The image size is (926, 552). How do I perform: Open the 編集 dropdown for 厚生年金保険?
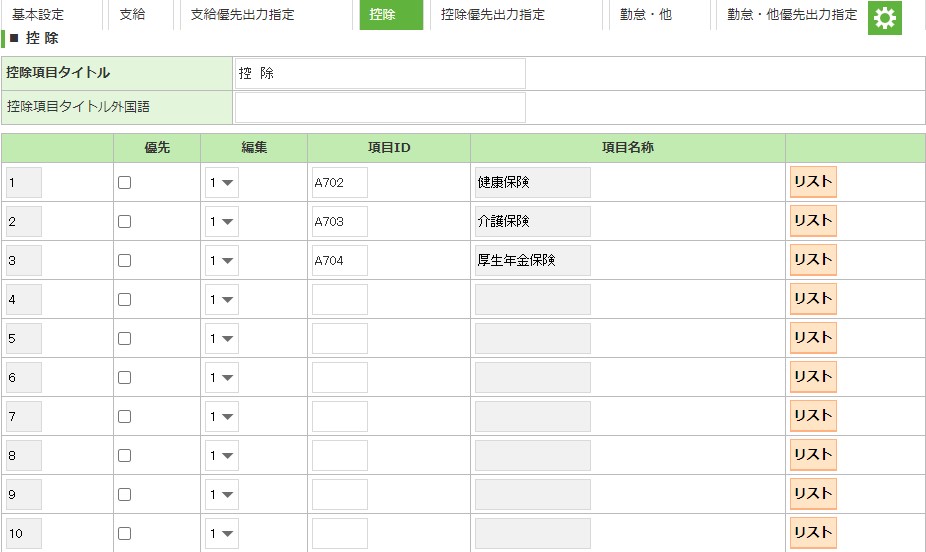click(222, 261)
